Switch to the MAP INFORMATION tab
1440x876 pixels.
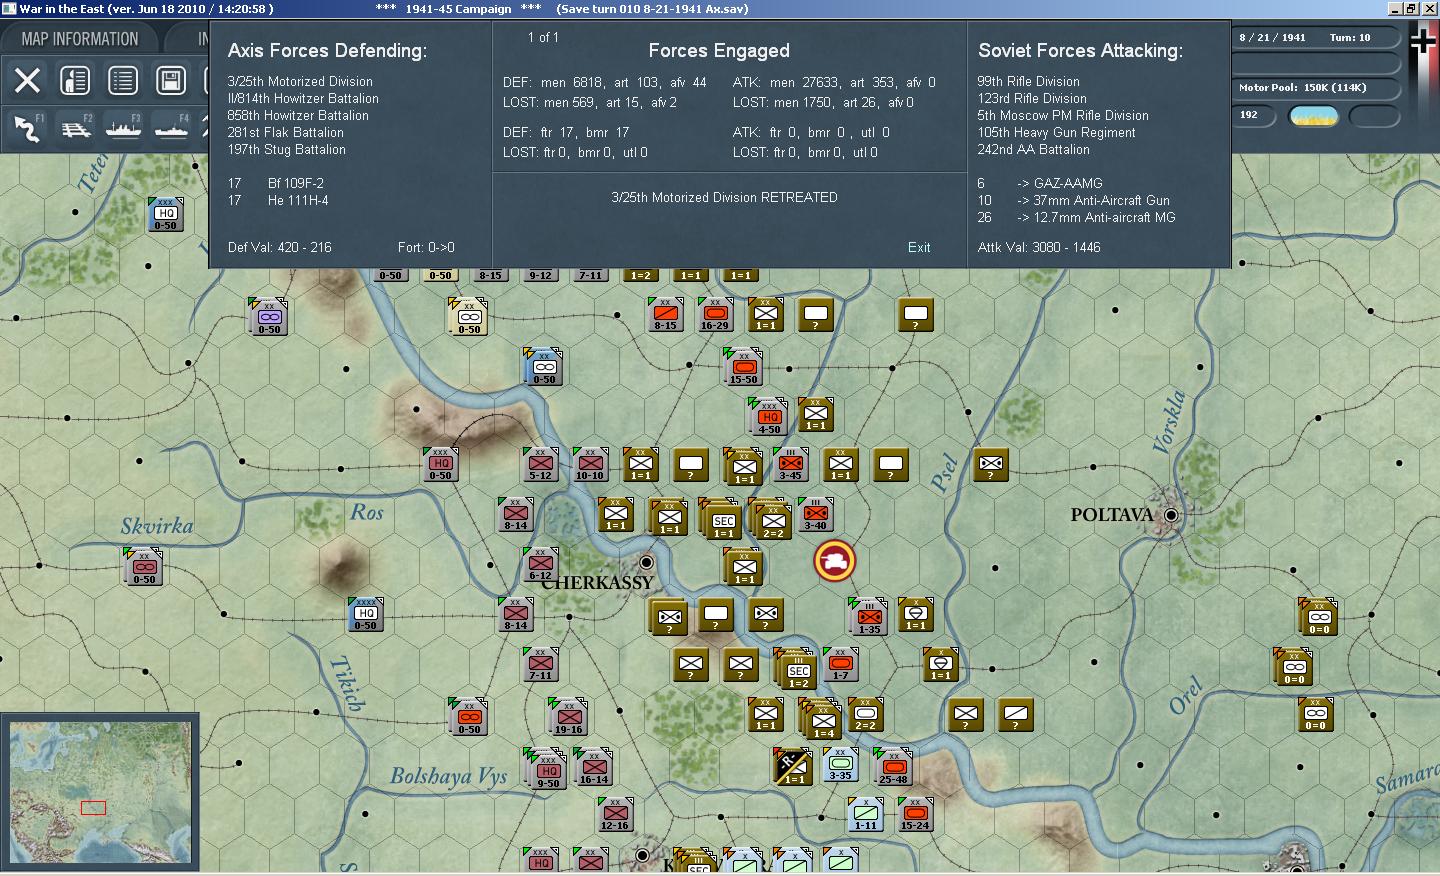click(x=80, y=39)
